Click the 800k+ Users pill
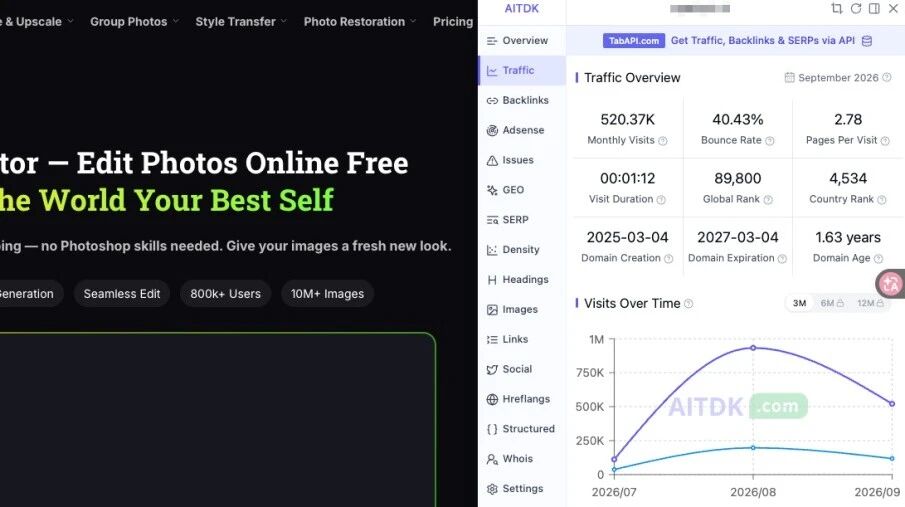 pyautogui.click(x=225, y=294)
